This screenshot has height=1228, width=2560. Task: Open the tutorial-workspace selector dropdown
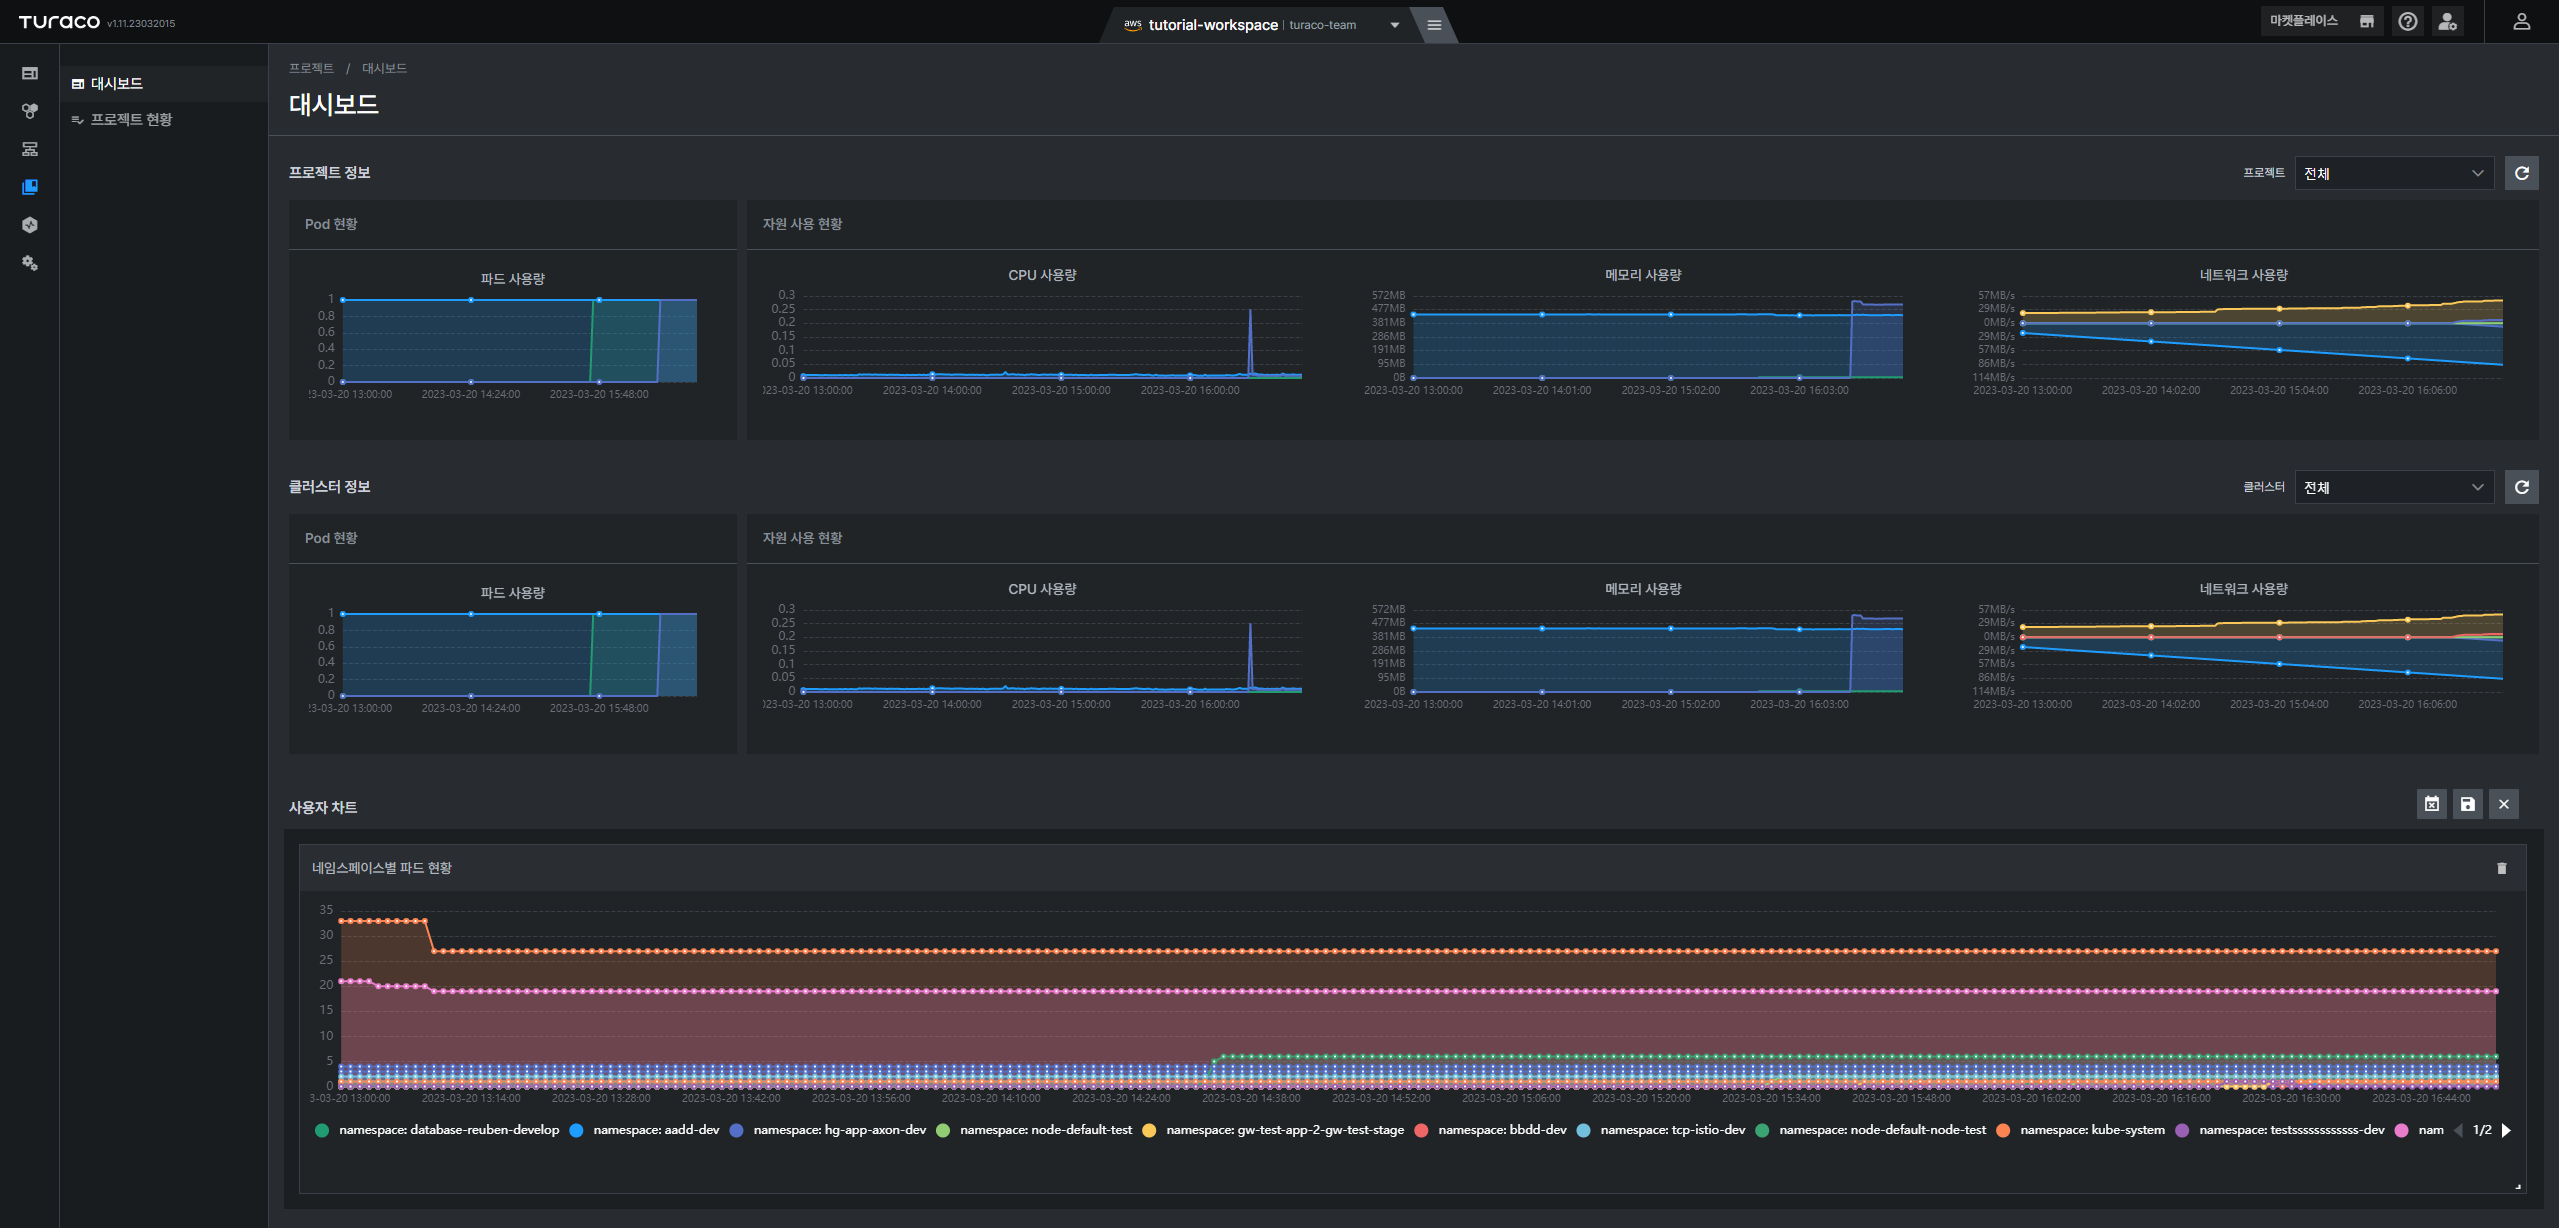click(x=1260, y=25)
